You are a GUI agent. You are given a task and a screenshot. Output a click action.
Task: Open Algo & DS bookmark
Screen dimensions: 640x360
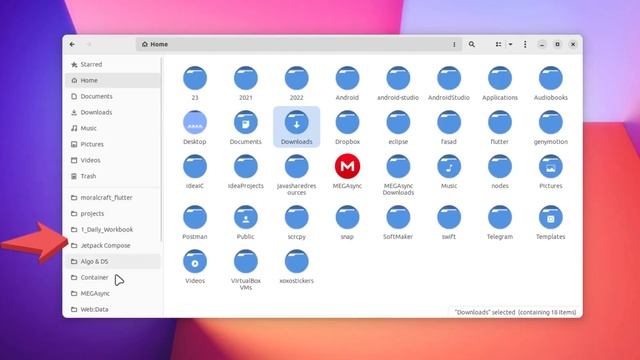113,261
